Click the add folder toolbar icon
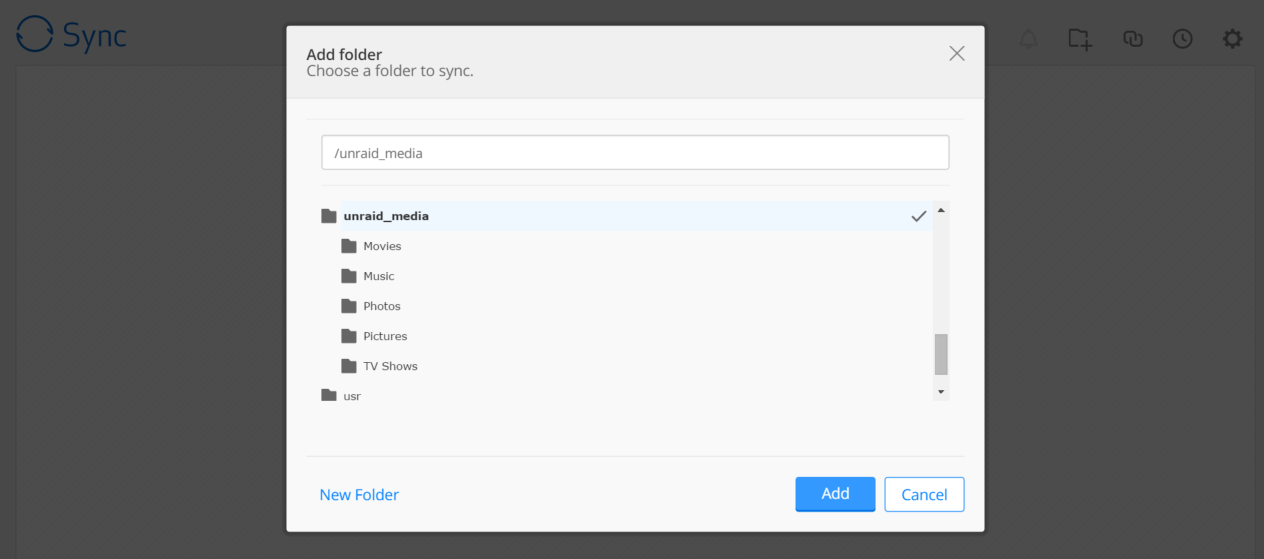 [x=1079, y=39]
